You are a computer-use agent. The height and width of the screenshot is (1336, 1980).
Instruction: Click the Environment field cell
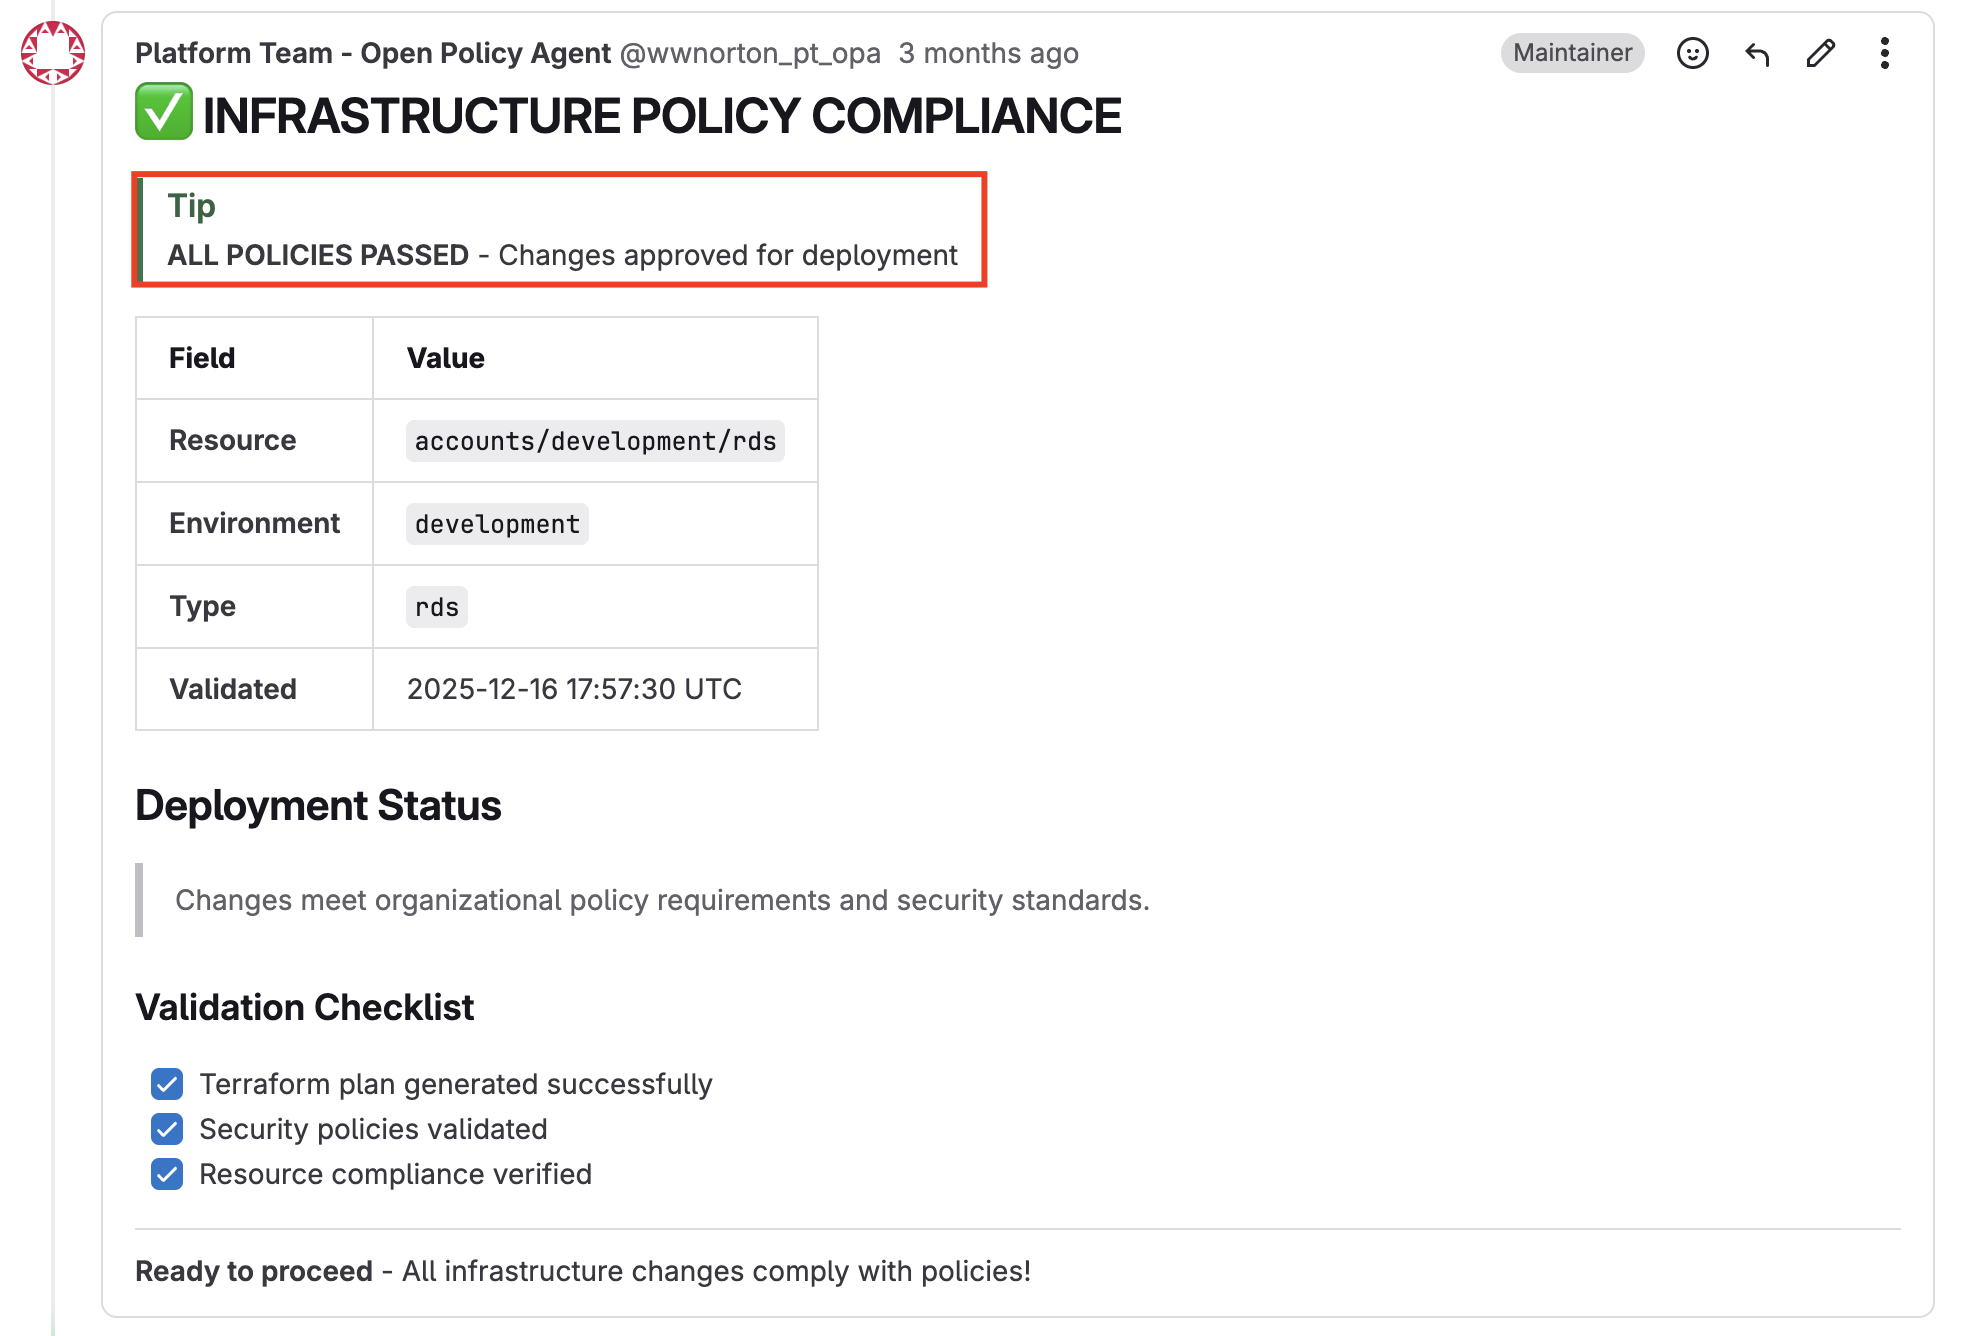[x=254, y=524]
